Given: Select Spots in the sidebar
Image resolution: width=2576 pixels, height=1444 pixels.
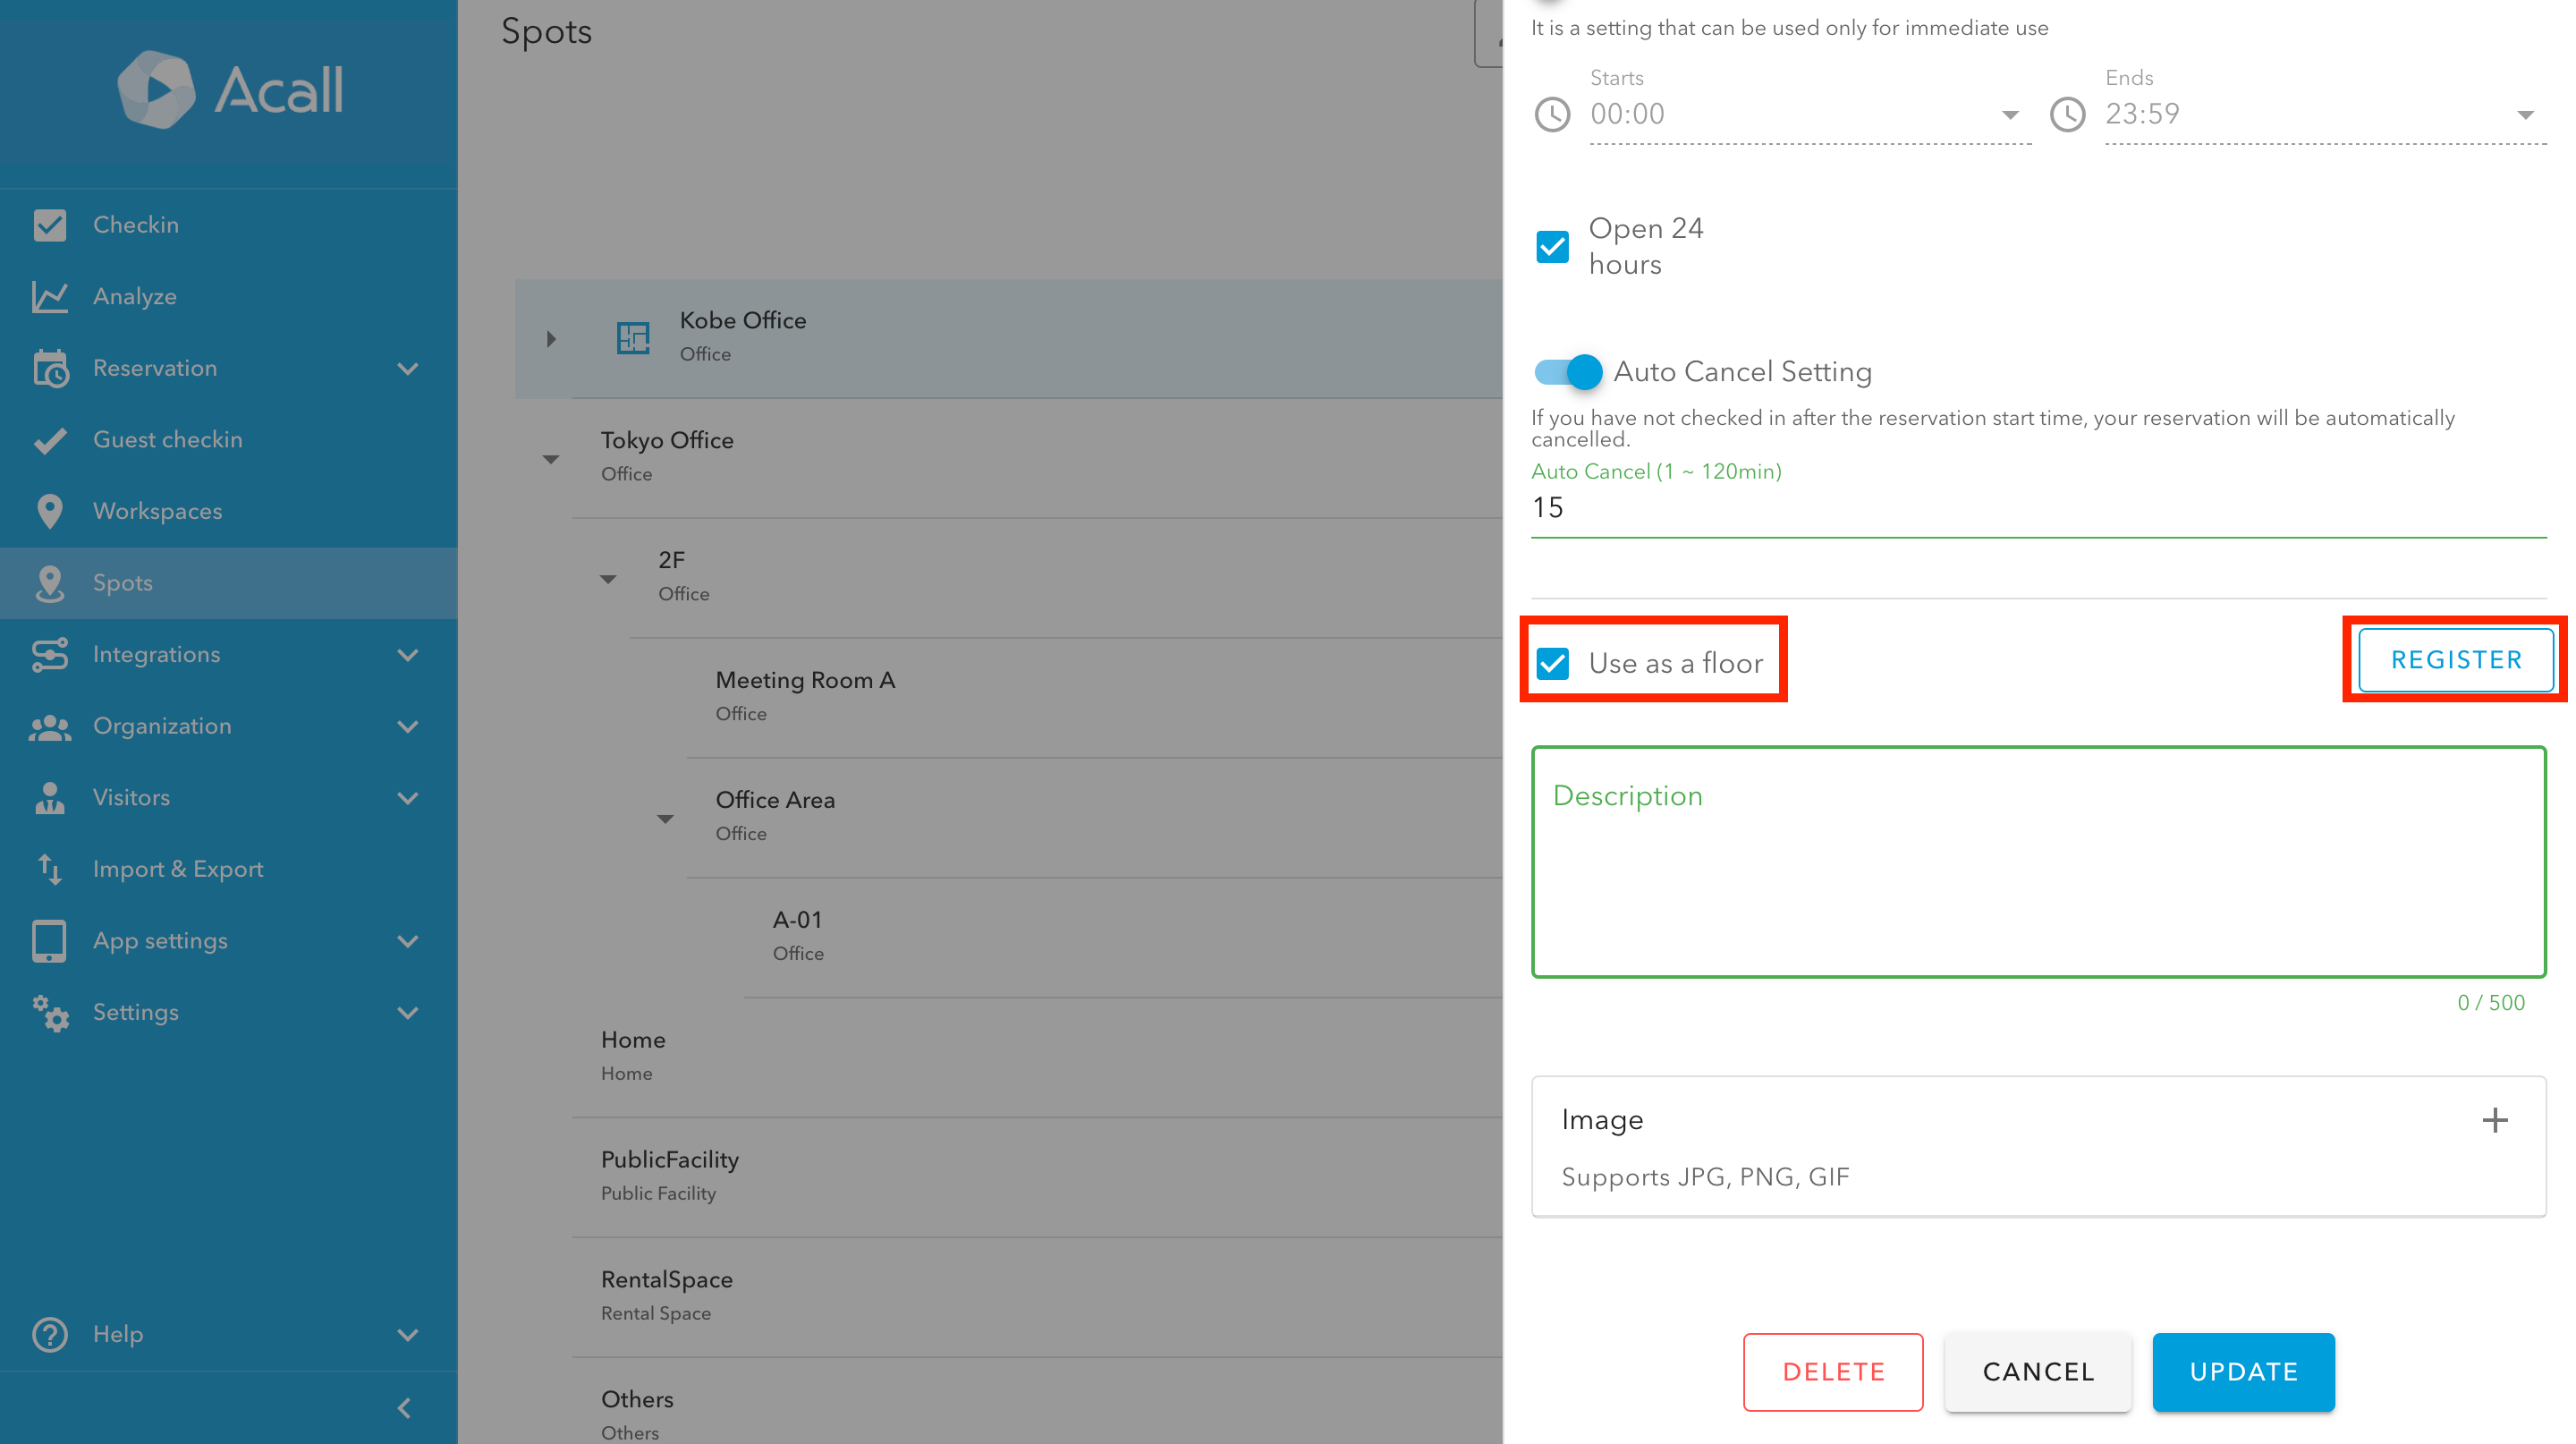Looking at the screenshot, I should [x=122, y=583].
